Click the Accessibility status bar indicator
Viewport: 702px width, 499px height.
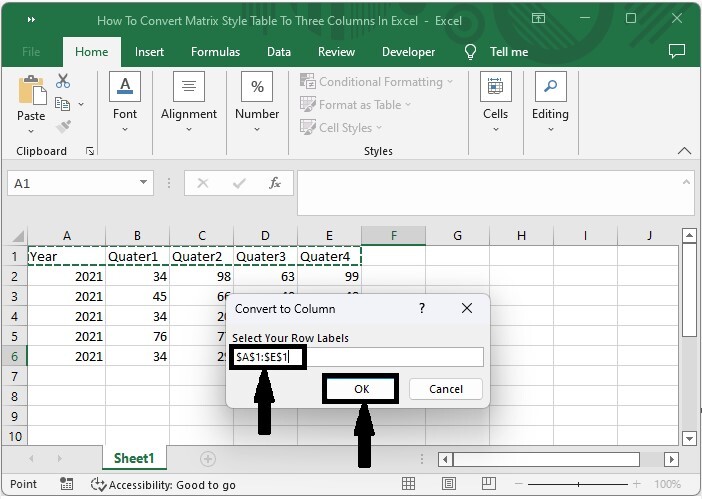(x=163, y=484)
